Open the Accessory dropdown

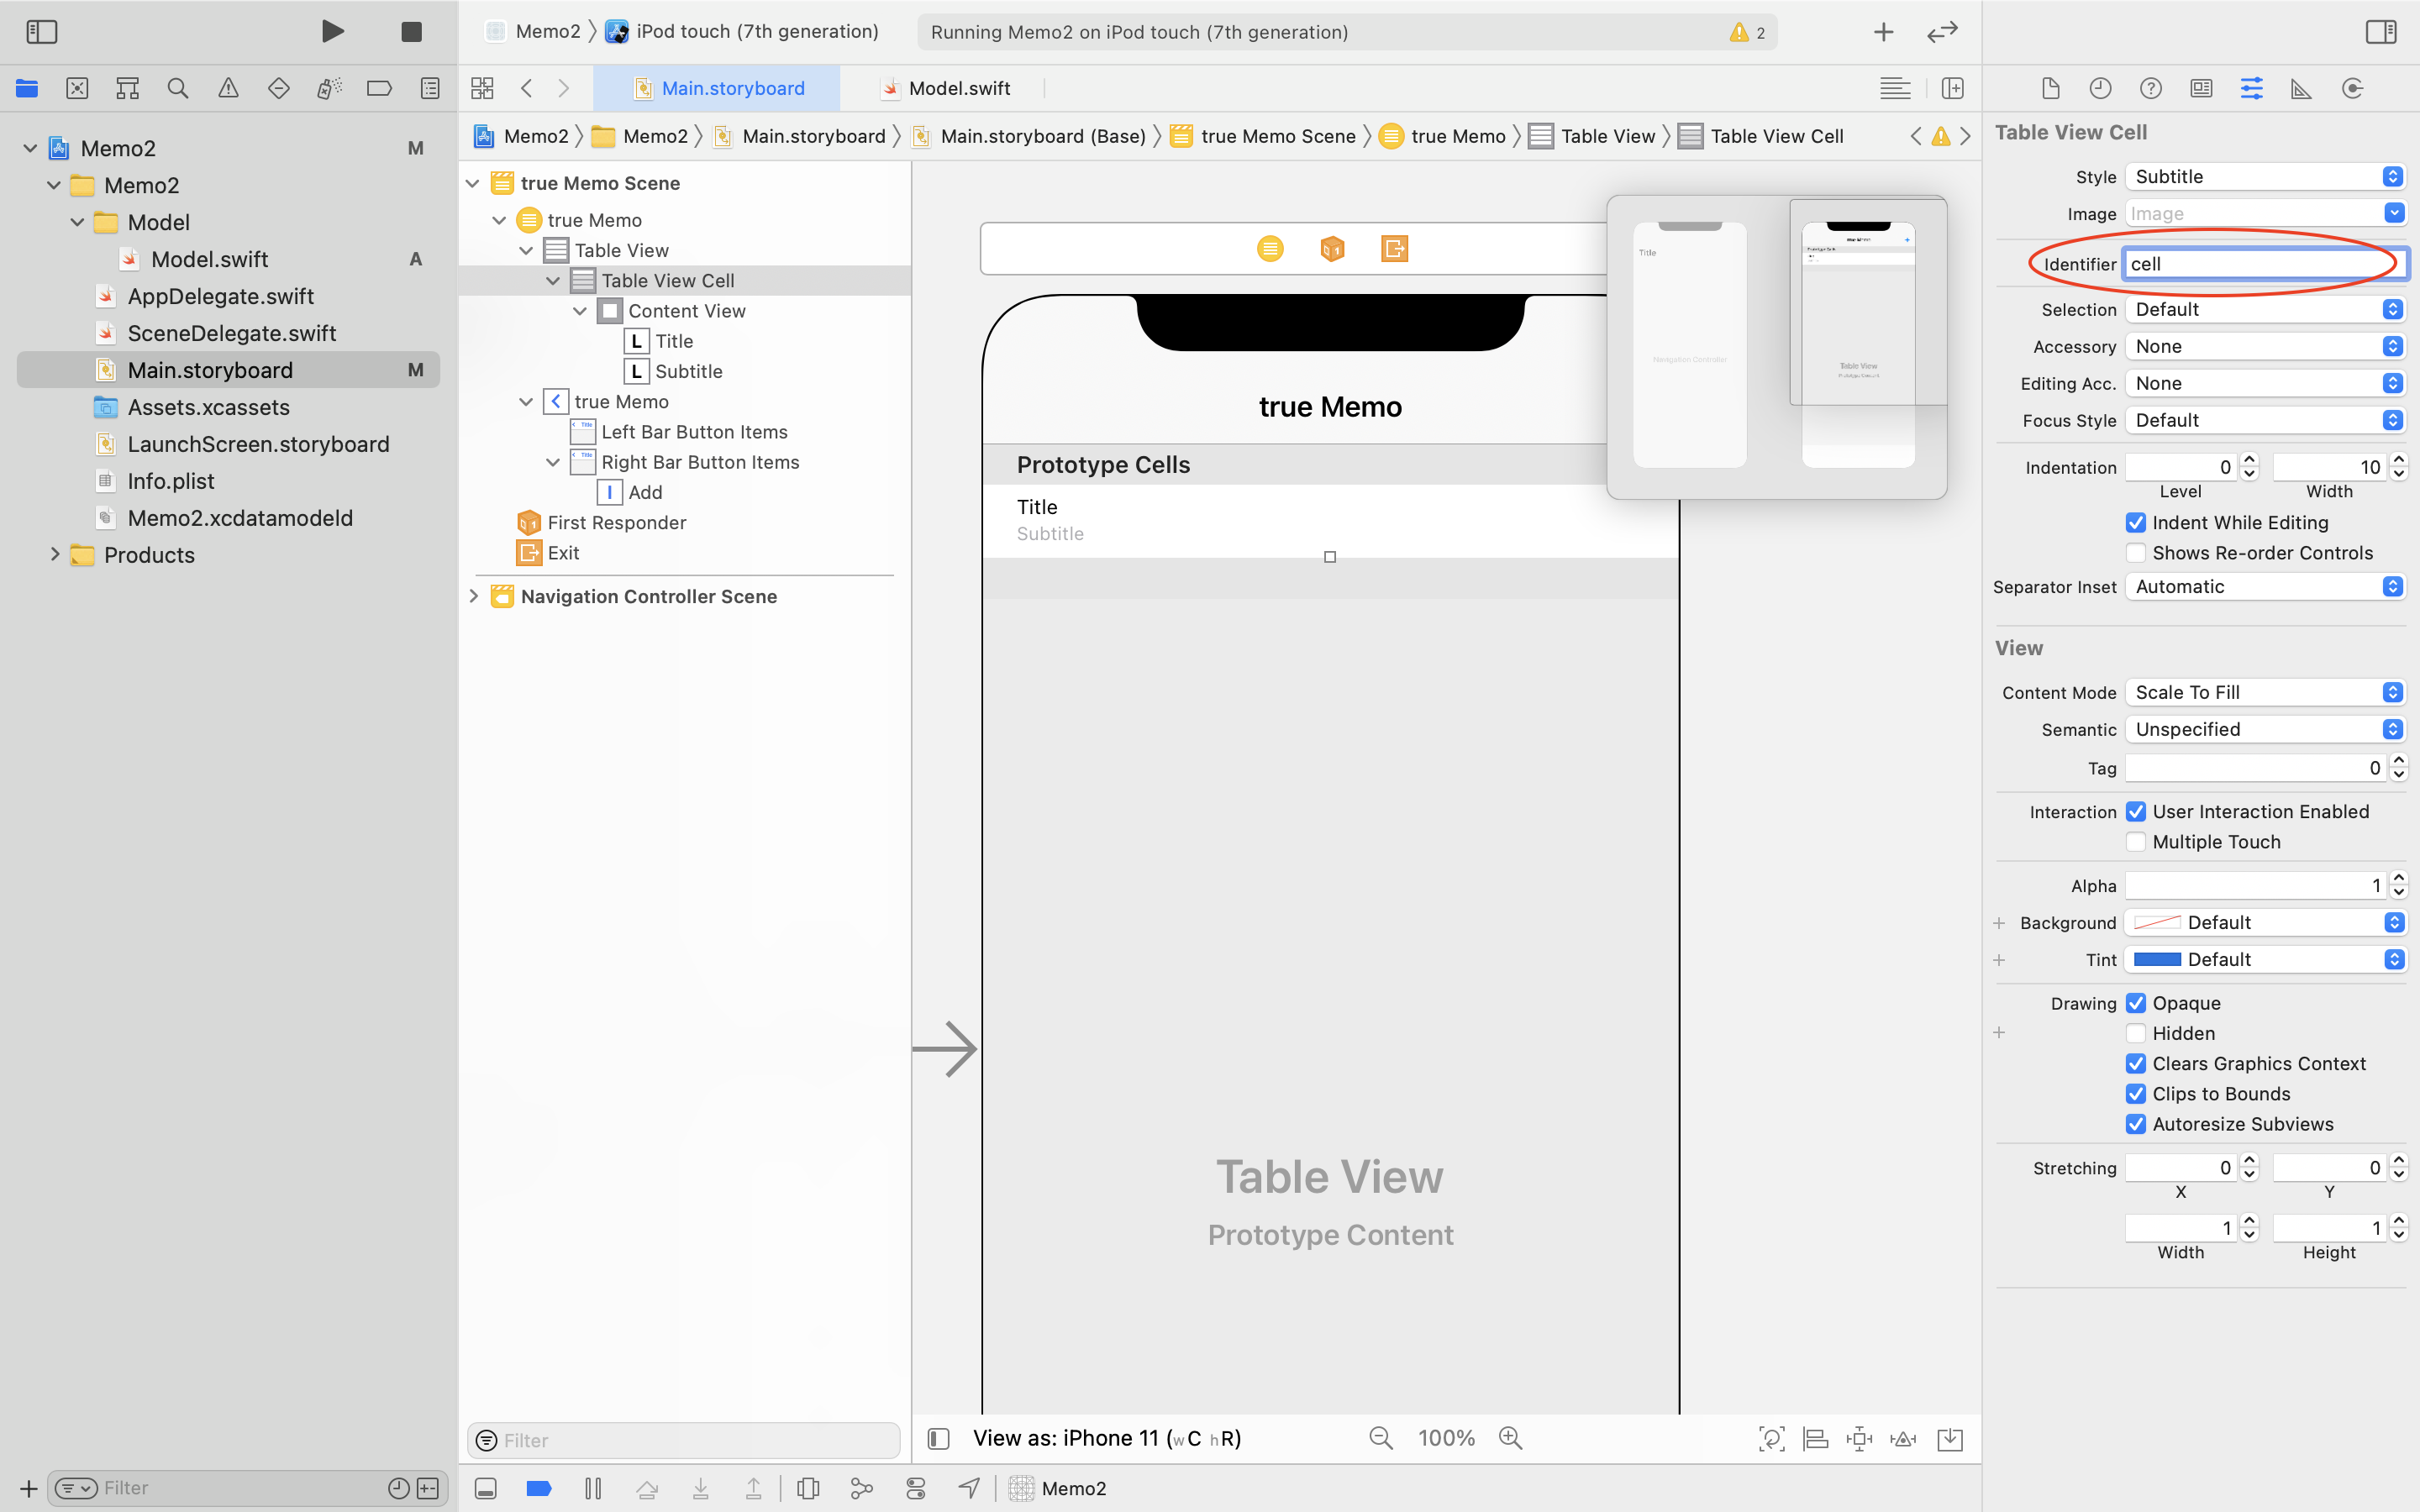click(2264, 347)
